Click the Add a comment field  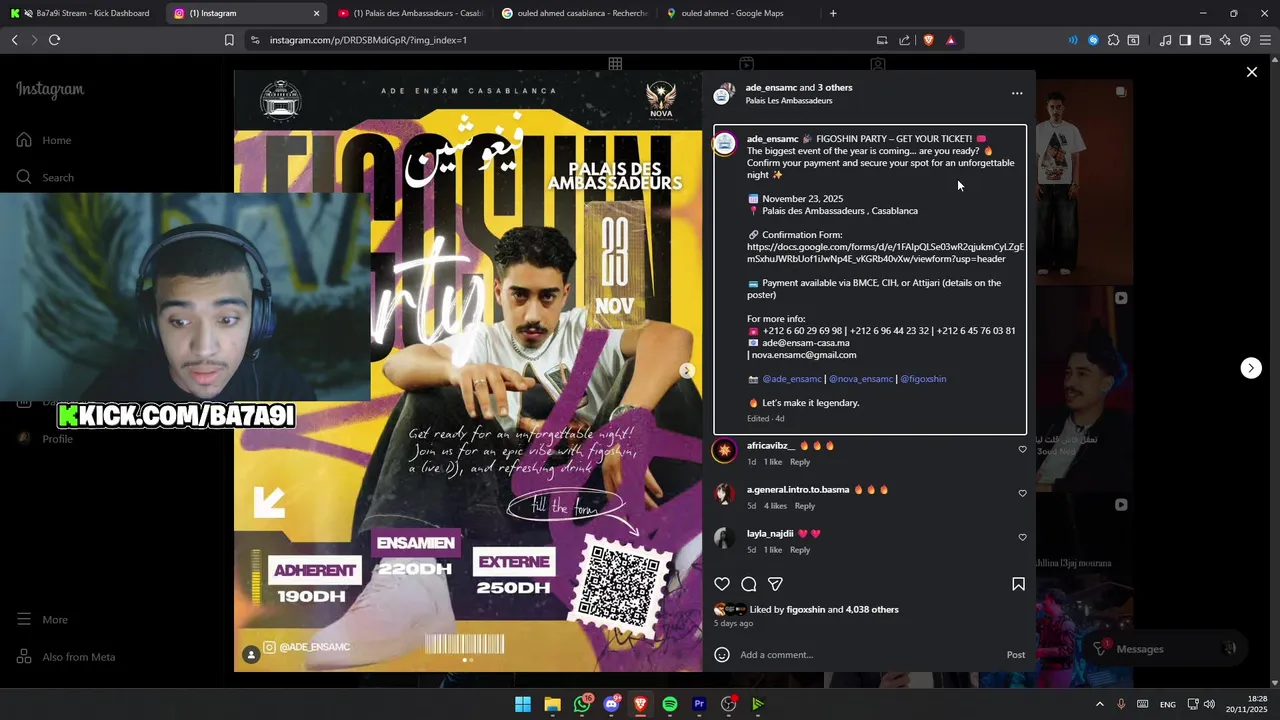[868, 655]
